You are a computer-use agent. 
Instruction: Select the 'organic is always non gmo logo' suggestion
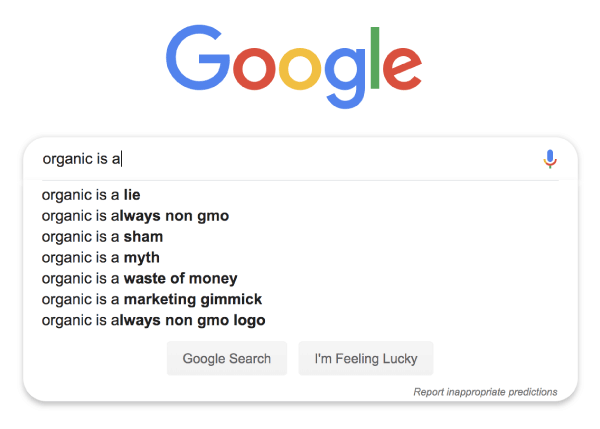tap(153, 321)
